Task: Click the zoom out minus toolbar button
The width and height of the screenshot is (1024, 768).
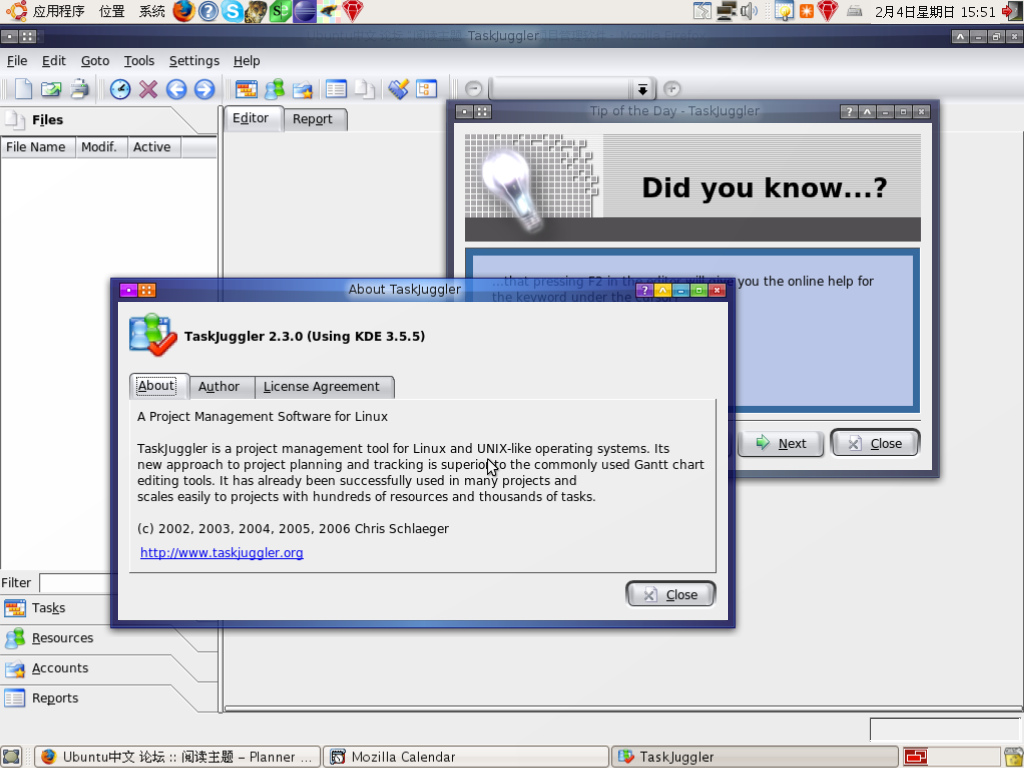Action: (474, 89)
